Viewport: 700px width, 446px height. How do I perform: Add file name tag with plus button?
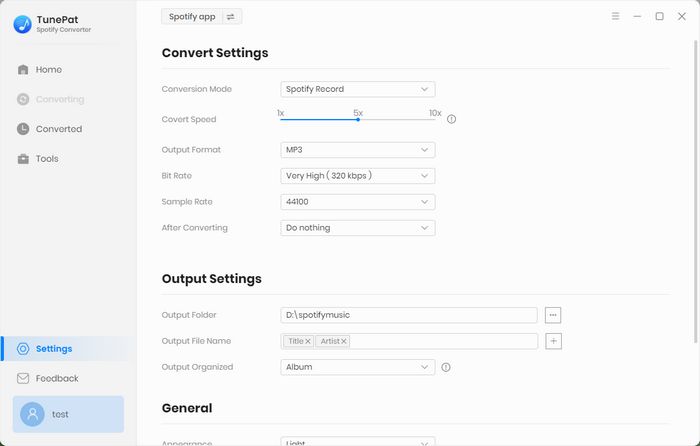click(553, 341)
